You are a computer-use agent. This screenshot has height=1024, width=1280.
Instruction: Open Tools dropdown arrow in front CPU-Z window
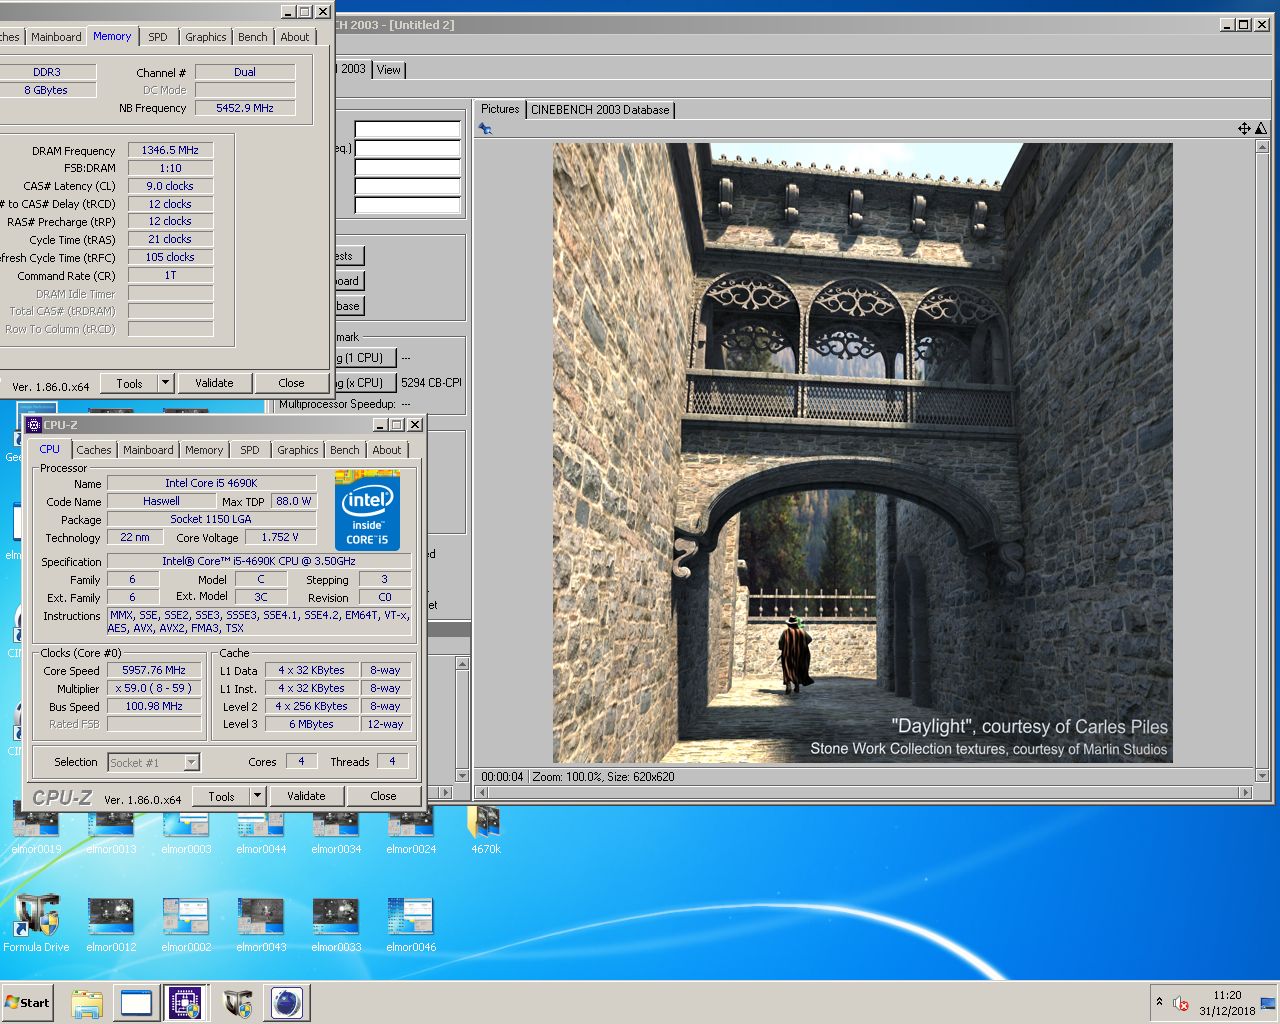coord(257,796)
